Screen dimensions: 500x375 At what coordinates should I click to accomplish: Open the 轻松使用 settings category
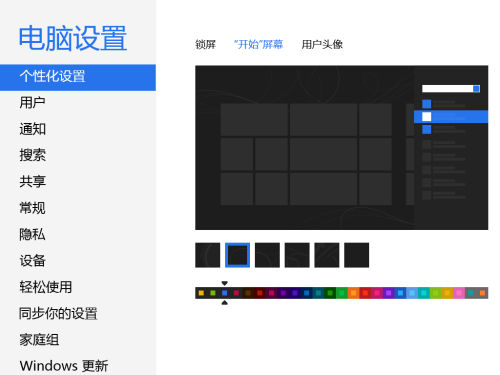(x=45, y=287)
